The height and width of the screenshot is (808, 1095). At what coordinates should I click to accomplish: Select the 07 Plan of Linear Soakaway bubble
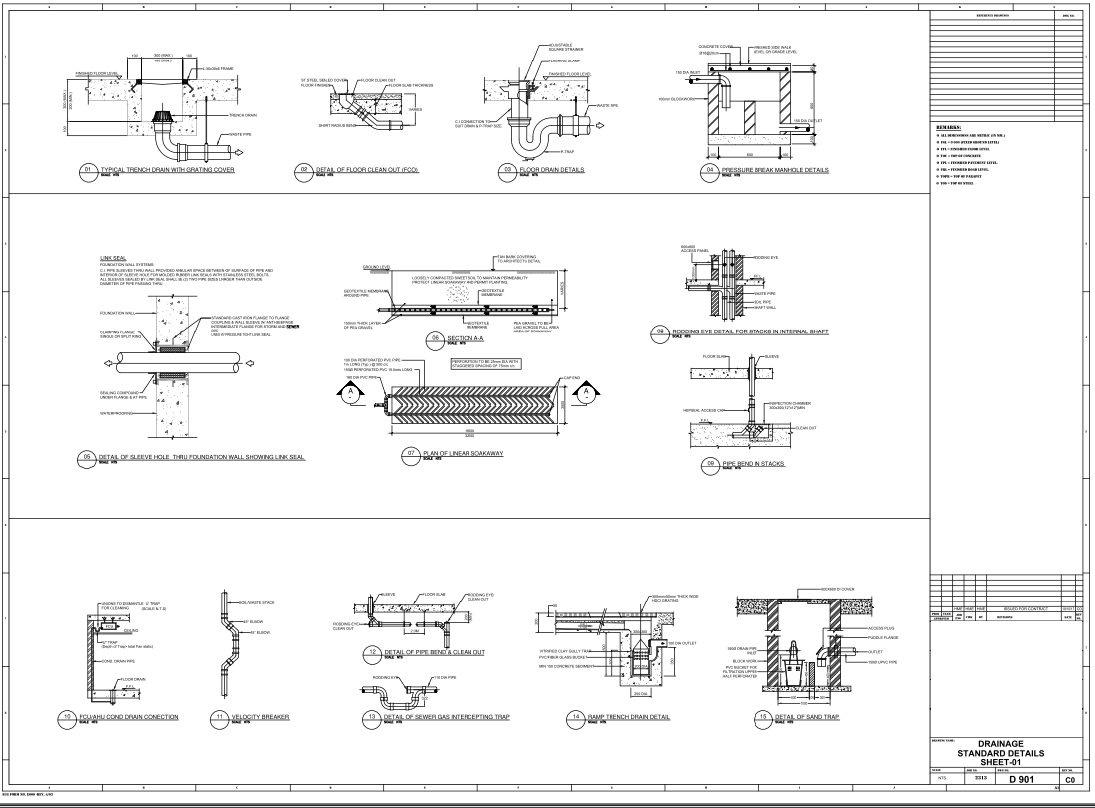pyautogui.click(x=411, y=455)
